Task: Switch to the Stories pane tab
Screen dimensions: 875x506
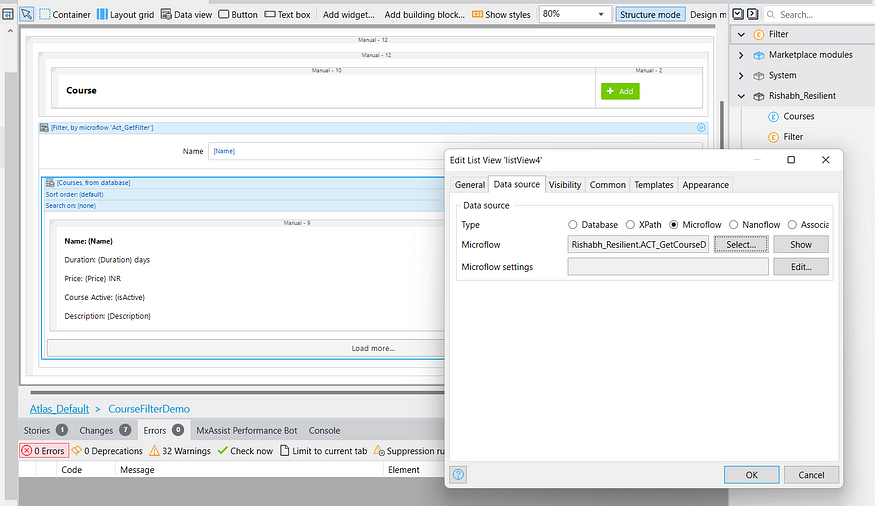Action: (x=45, y=430)
